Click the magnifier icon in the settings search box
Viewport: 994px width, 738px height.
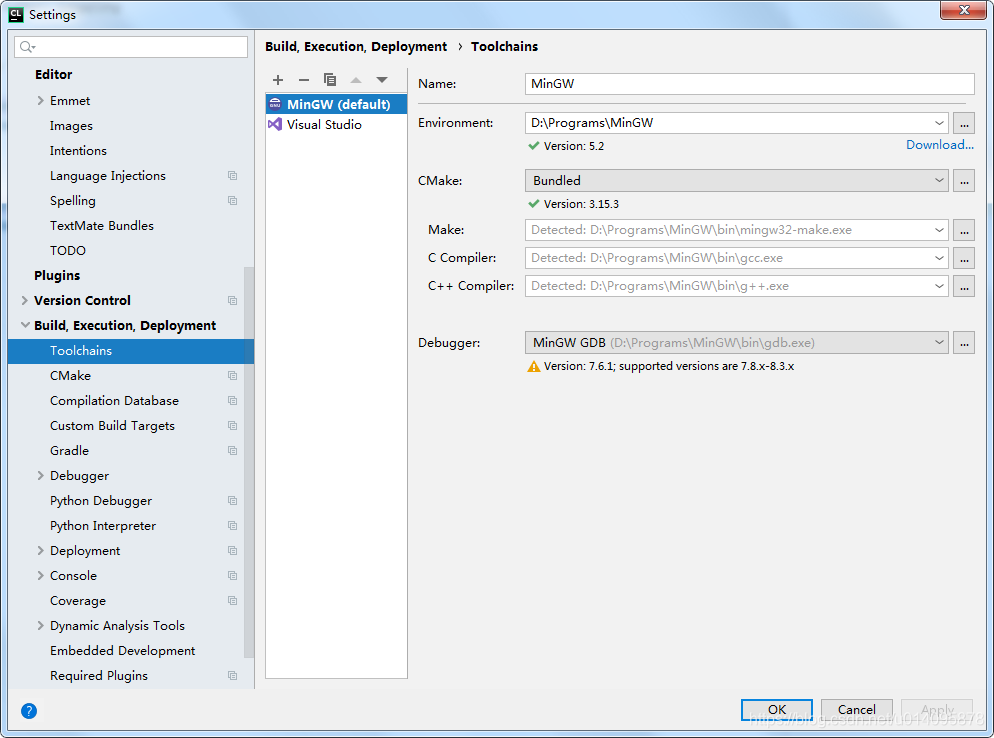click(24, 47)
